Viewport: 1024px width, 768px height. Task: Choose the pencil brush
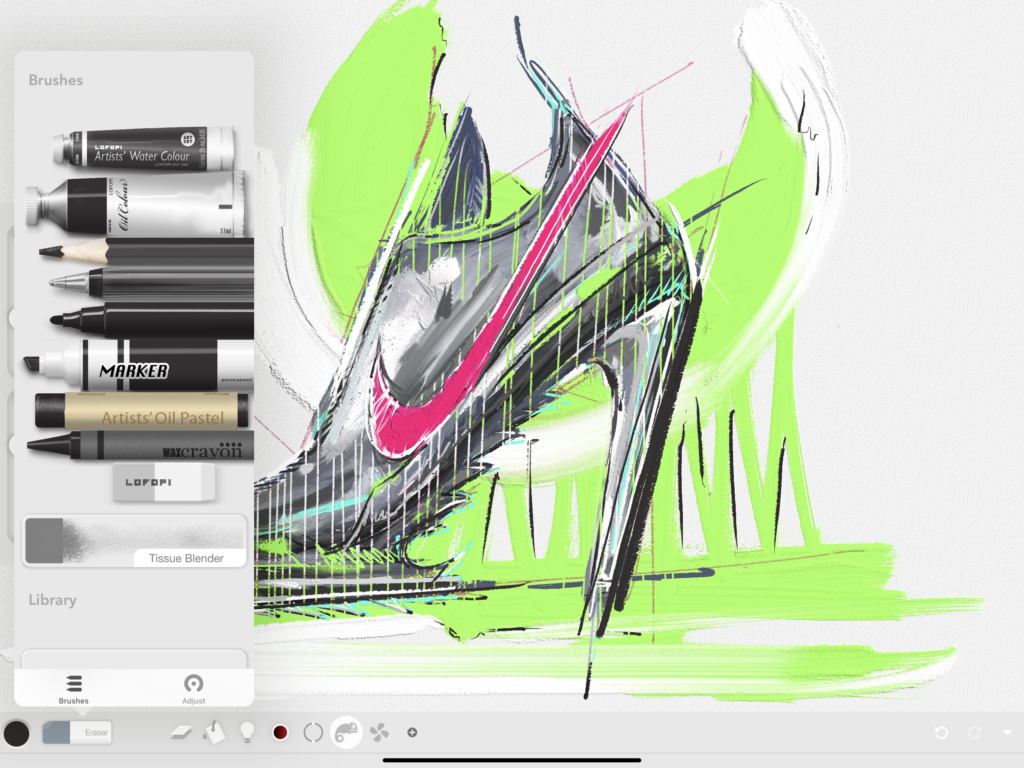click(146, 251)
